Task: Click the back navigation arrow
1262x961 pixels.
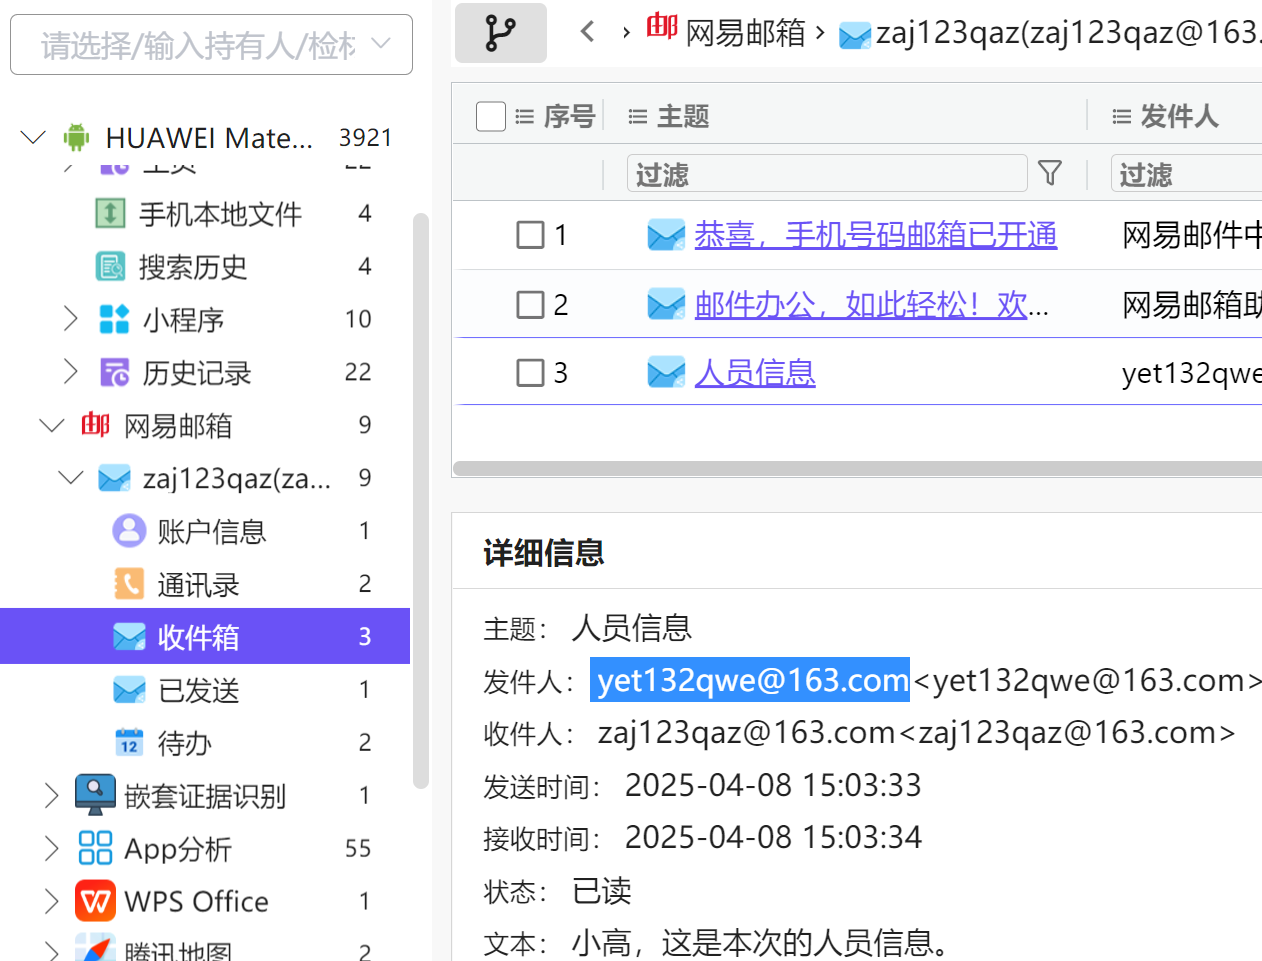Action: pyautogui.click(x=587, y=32)
